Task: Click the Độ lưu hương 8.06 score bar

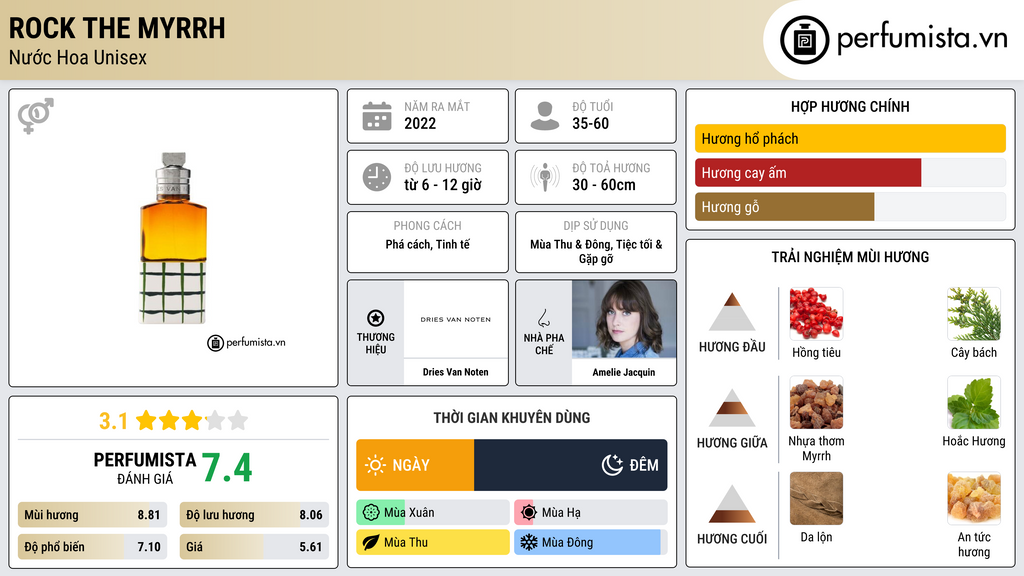Action: pos(254,515)
